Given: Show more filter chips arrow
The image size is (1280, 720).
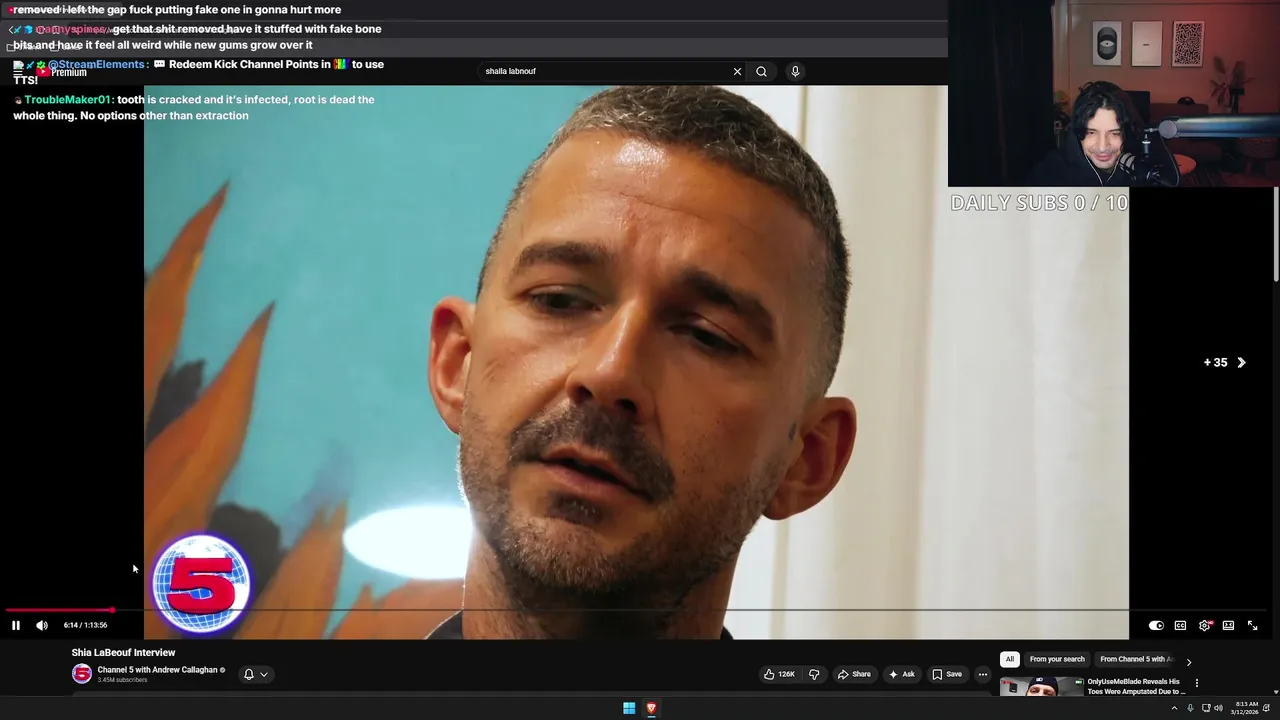Looking at the screenshot, I should click(1188, 661).
